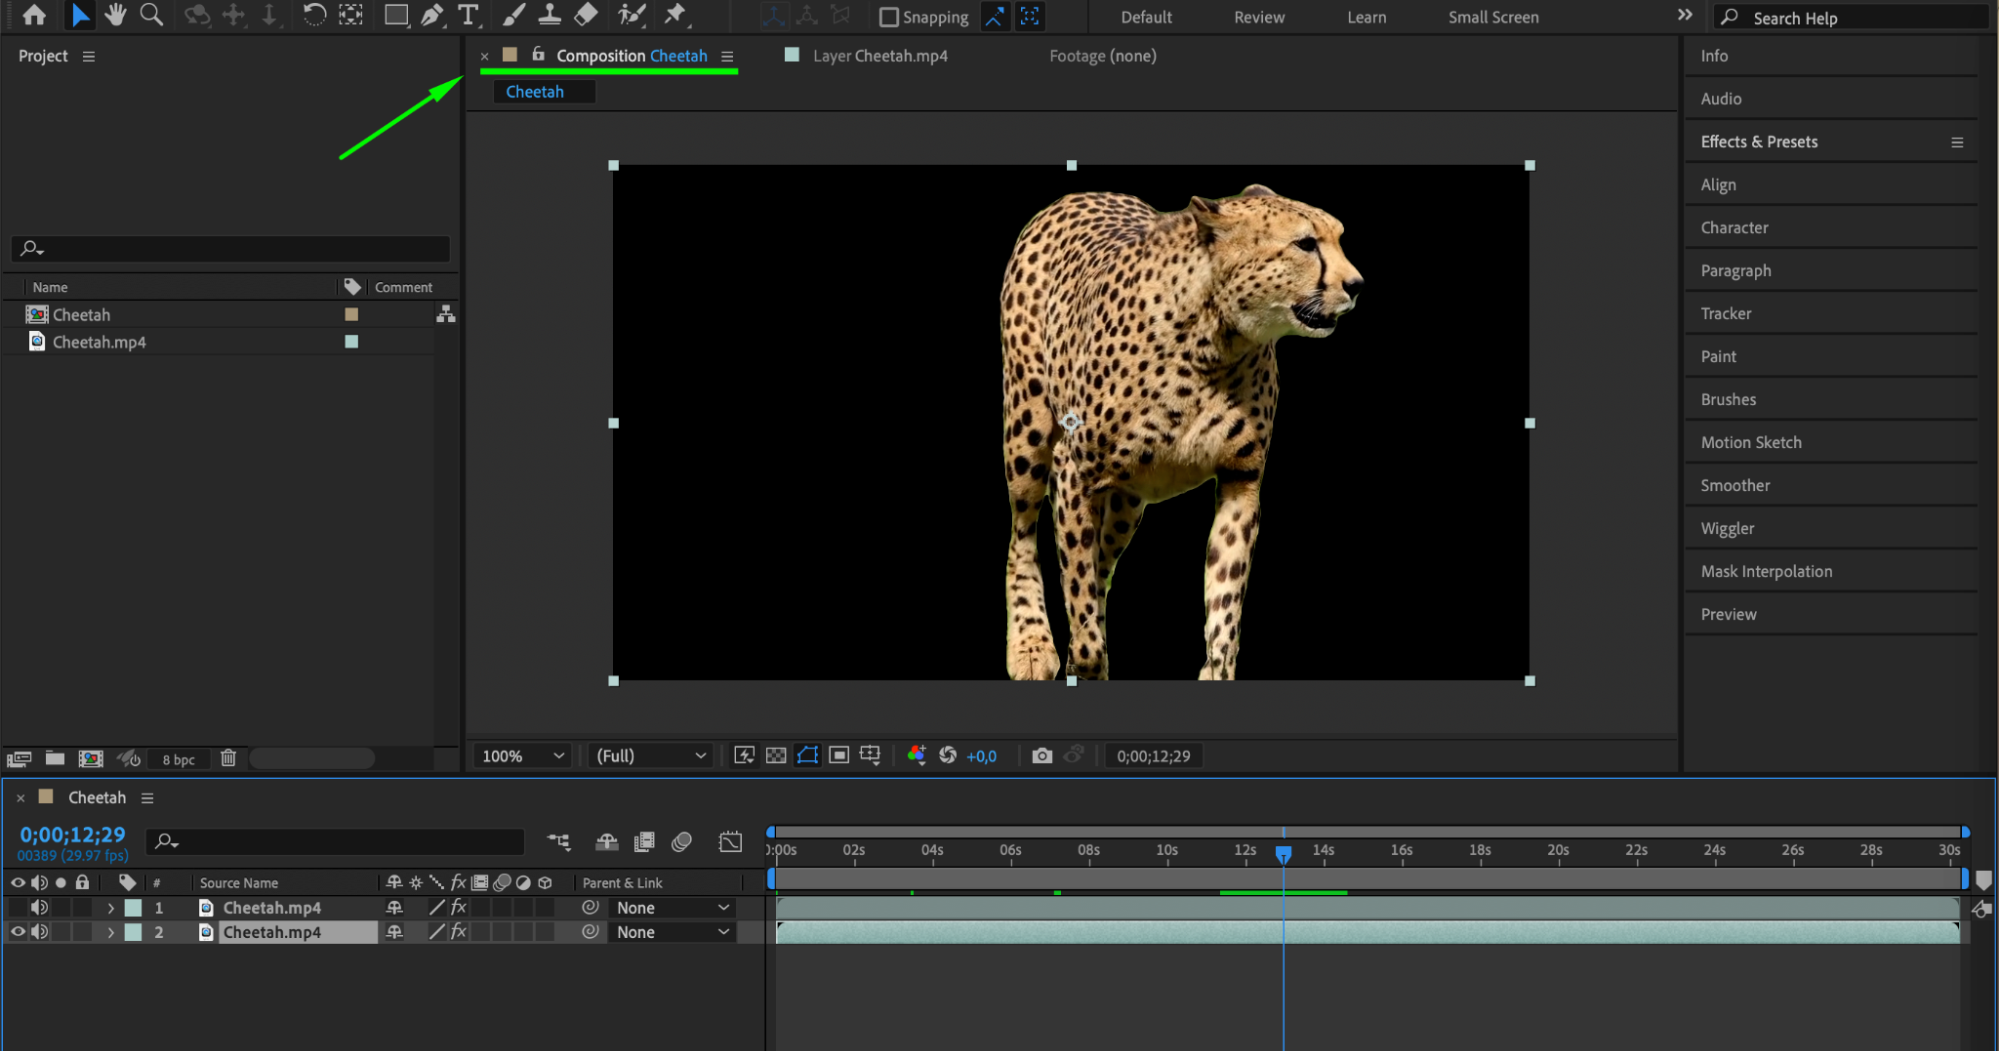1999x1052 pixels.
Task: Switch to the Review workspace
Action: 1259,17
